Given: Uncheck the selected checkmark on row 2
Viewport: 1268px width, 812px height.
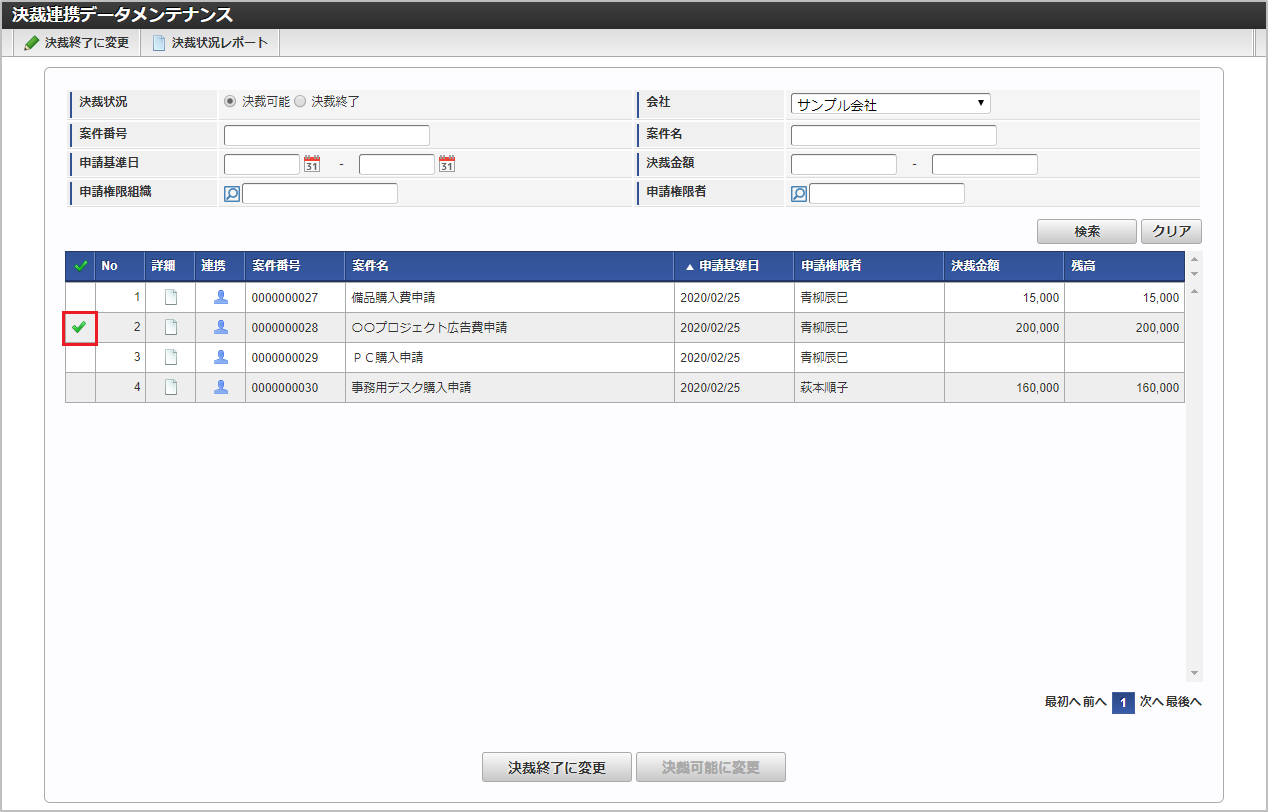Looking at the screenshot, I should 80,327.
